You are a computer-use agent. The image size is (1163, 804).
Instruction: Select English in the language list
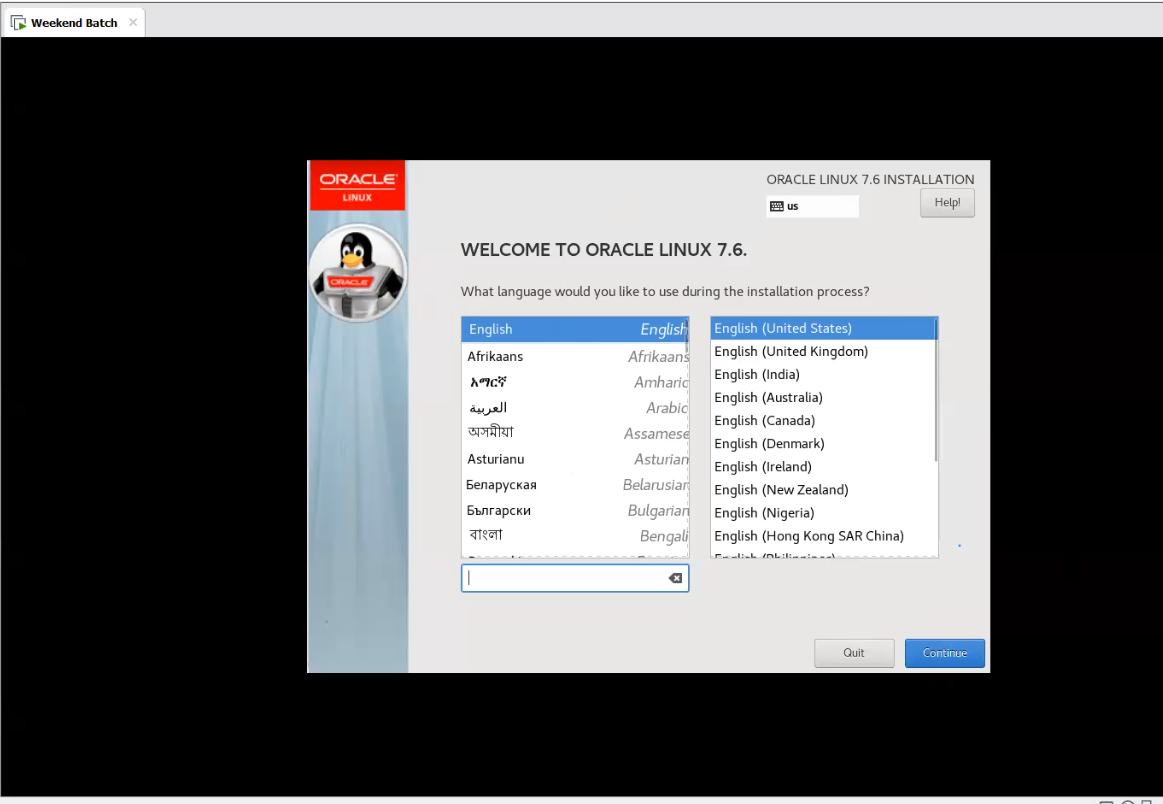pos(575,329)
